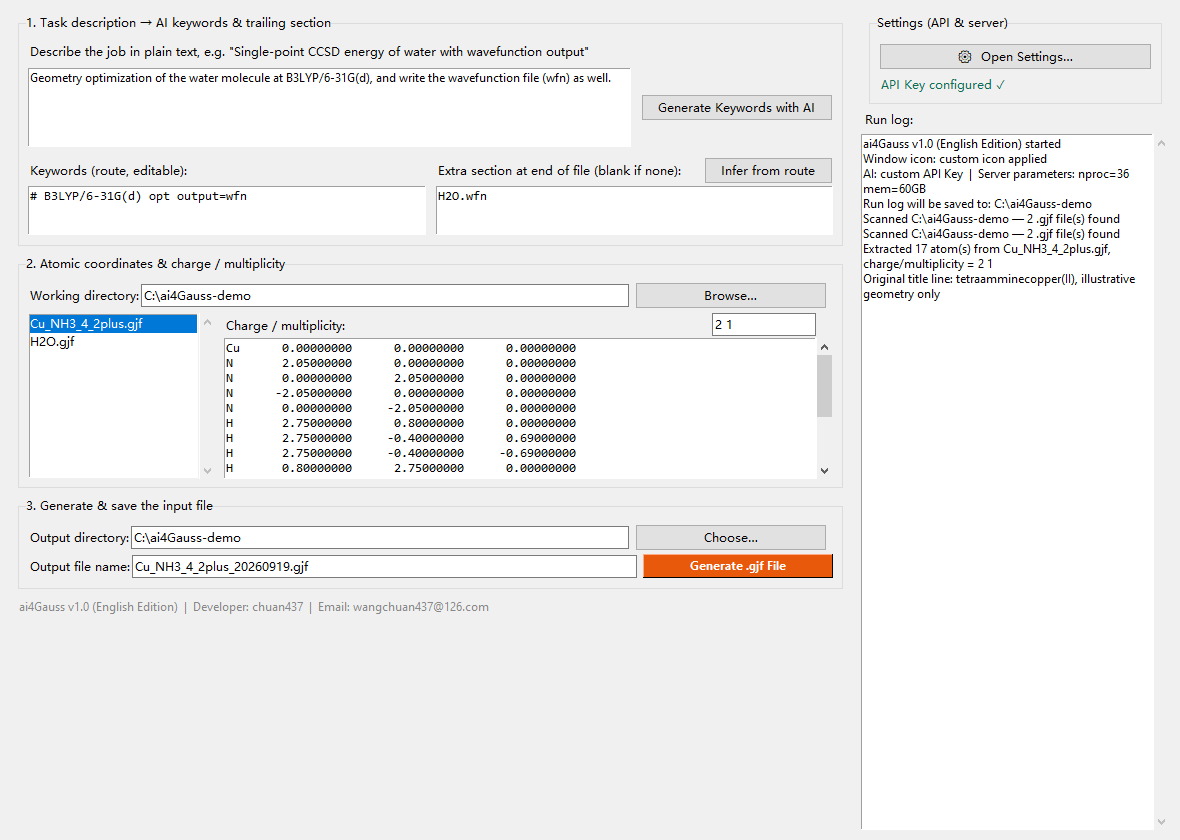Click the 'Keywords (route, editable):' label
Image resolution: width=1180 pixels, height=840 pixels.
point(108,171)
